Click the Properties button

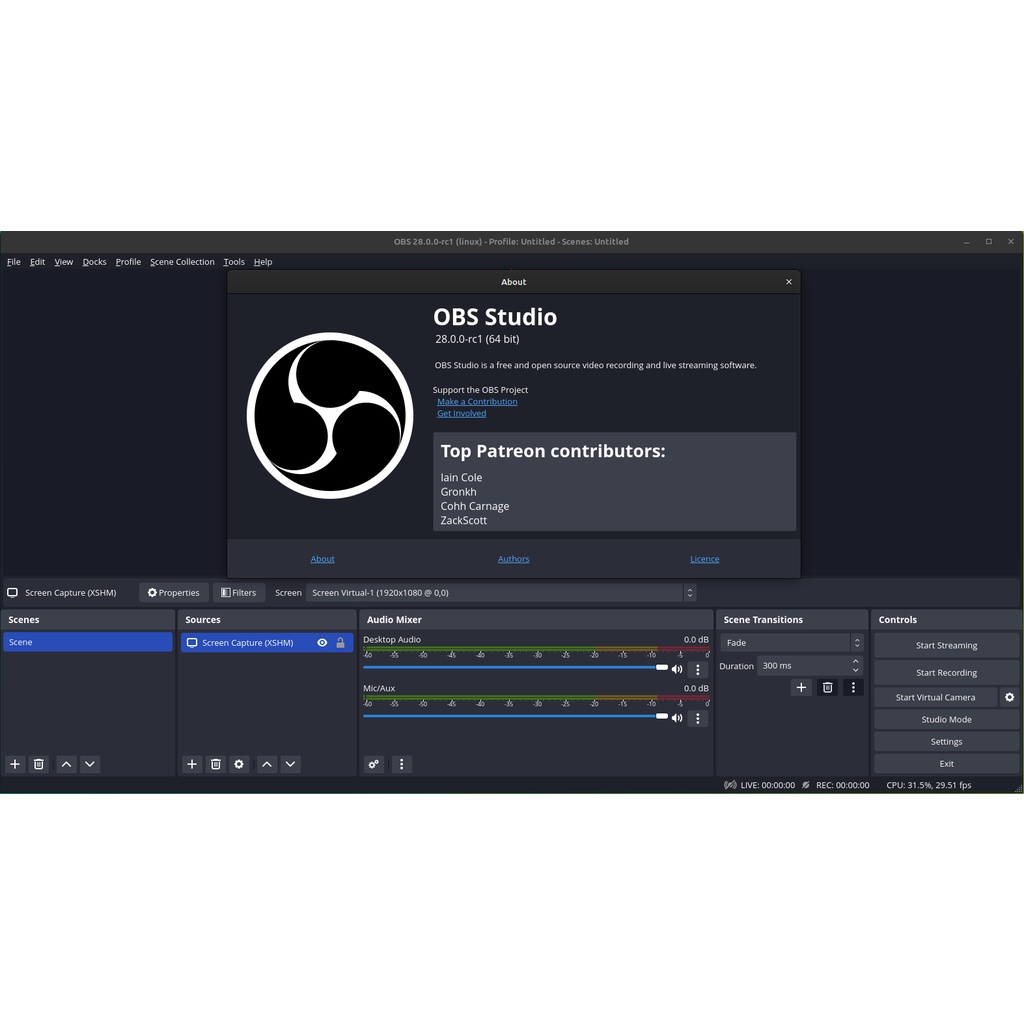[x=174, y=593]
